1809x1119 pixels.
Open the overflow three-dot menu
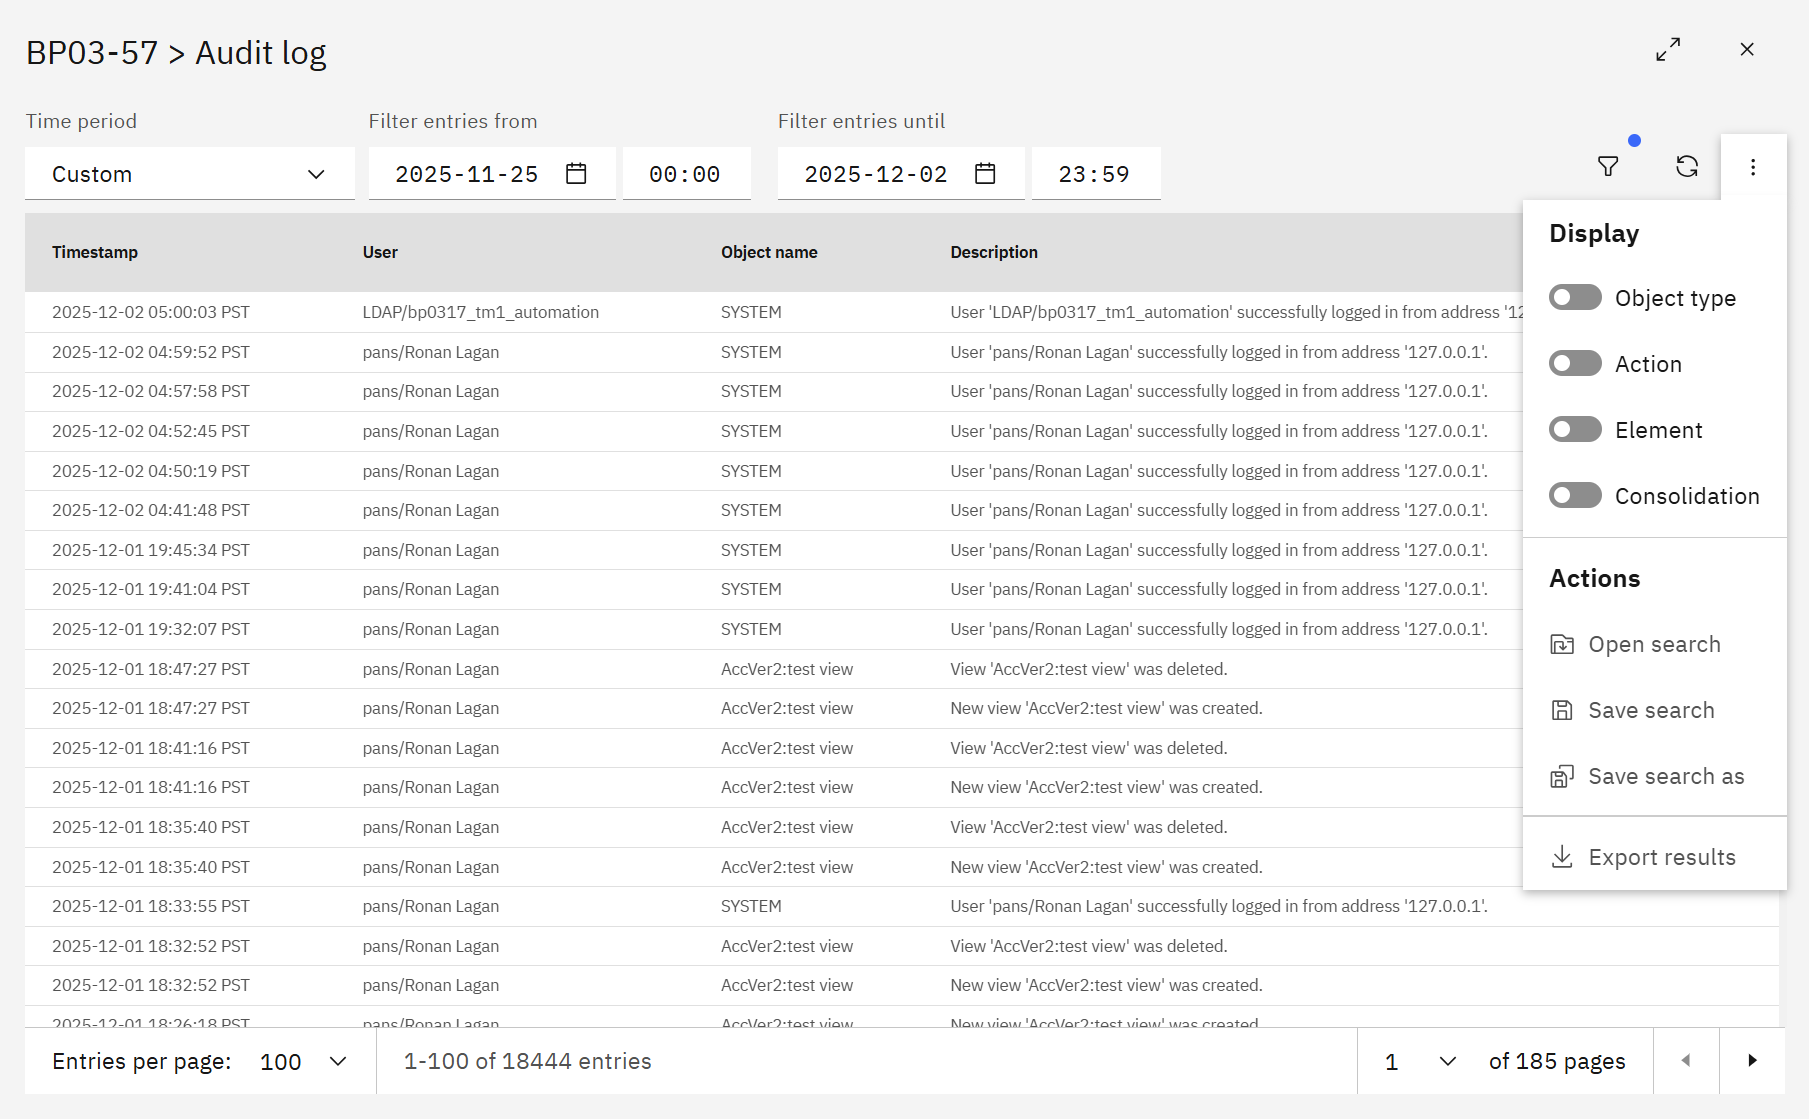1753,166
